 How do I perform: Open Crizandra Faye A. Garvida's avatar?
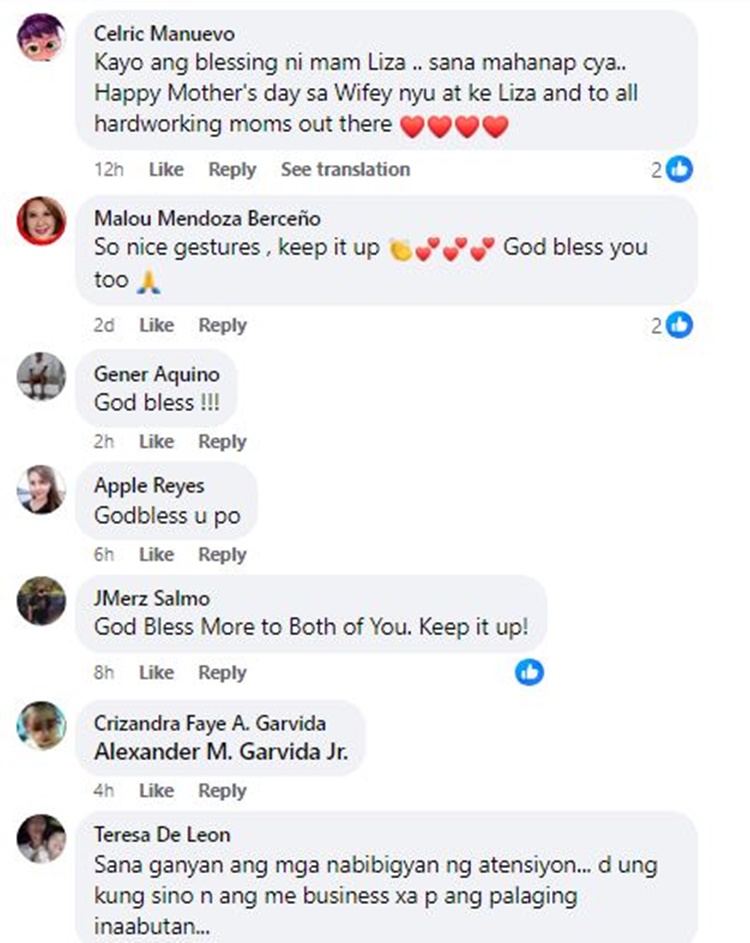(x=41, y=726)
